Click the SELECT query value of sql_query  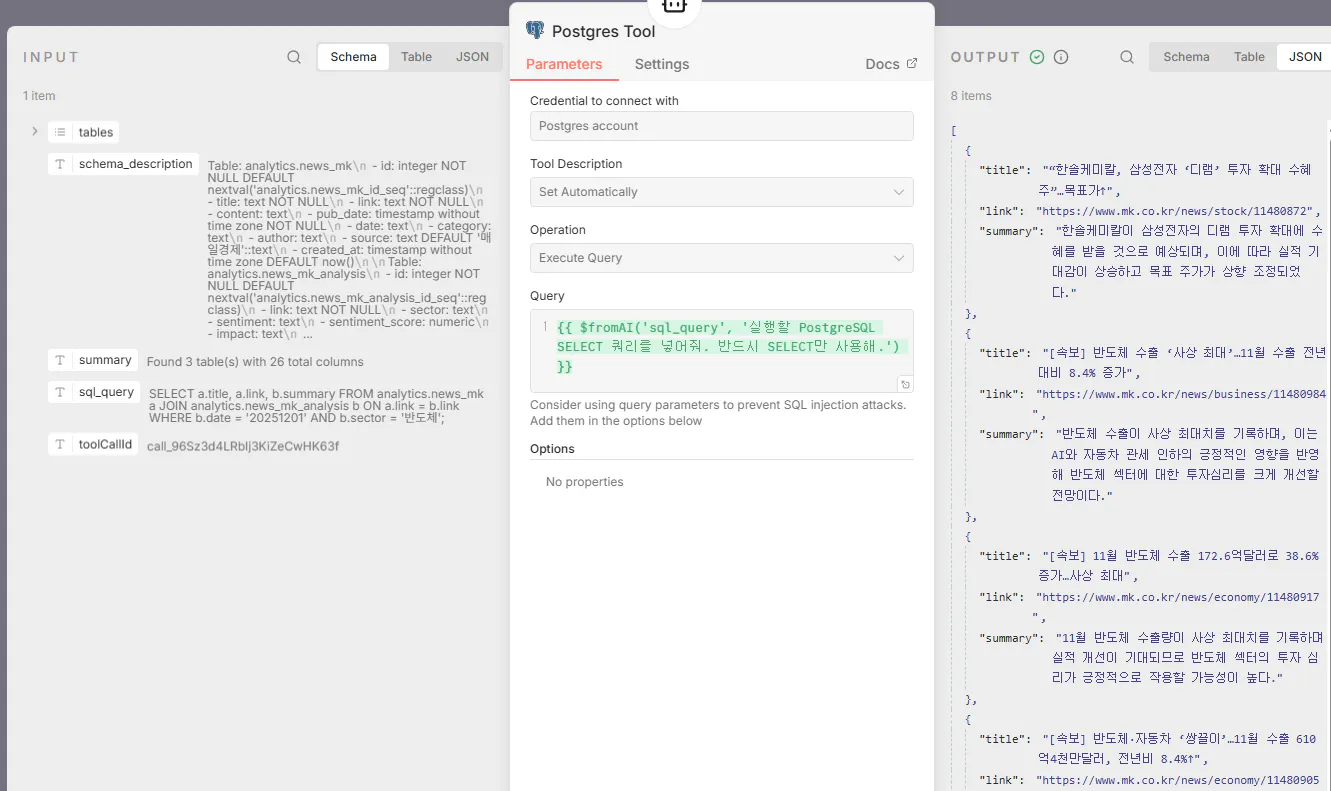click(x=316, y=406)
